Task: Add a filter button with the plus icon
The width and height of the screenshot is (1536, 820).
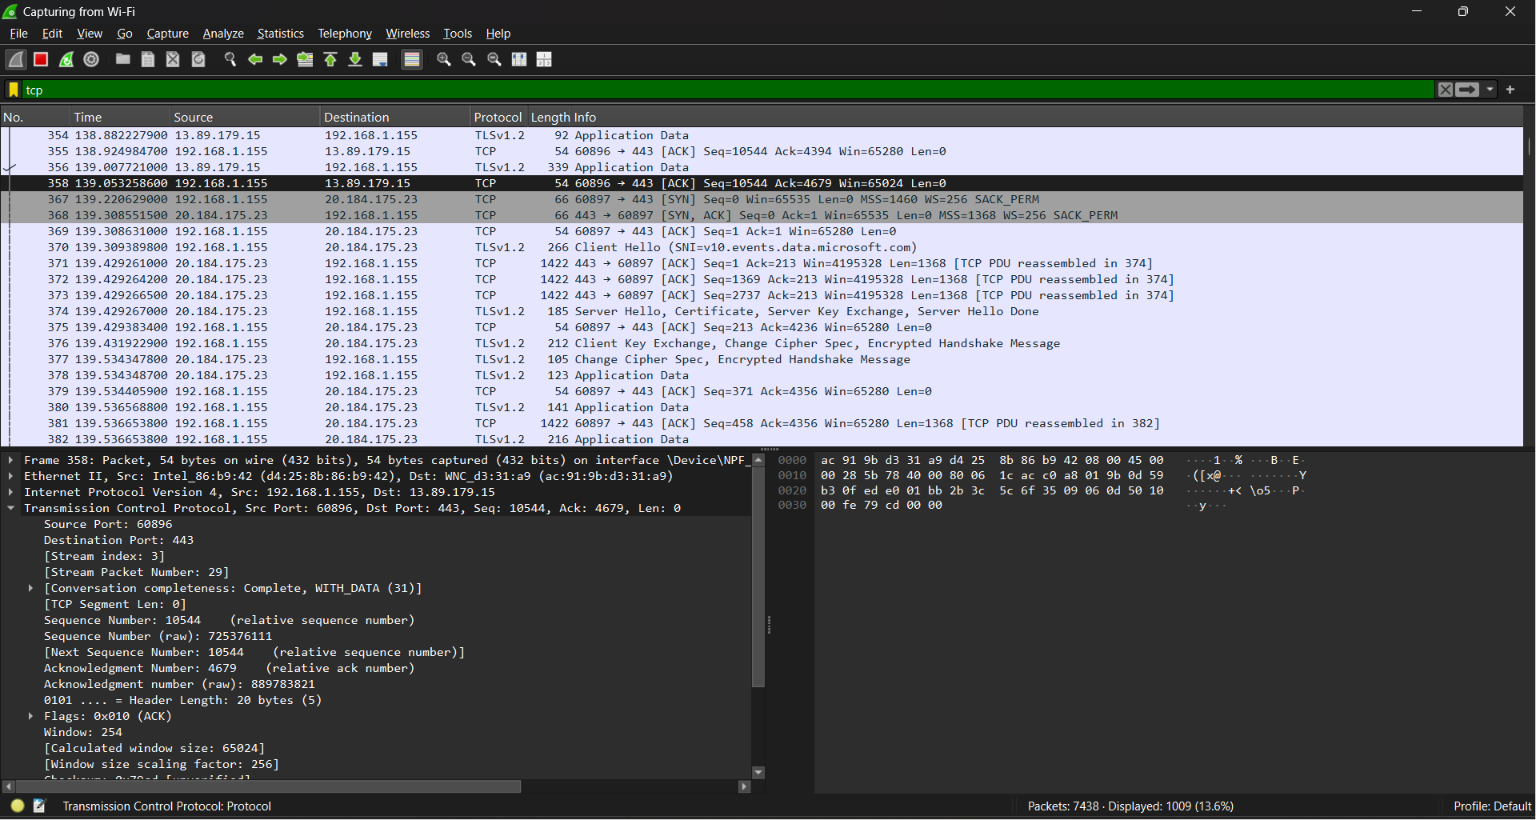Action: tap(1510, 90)
